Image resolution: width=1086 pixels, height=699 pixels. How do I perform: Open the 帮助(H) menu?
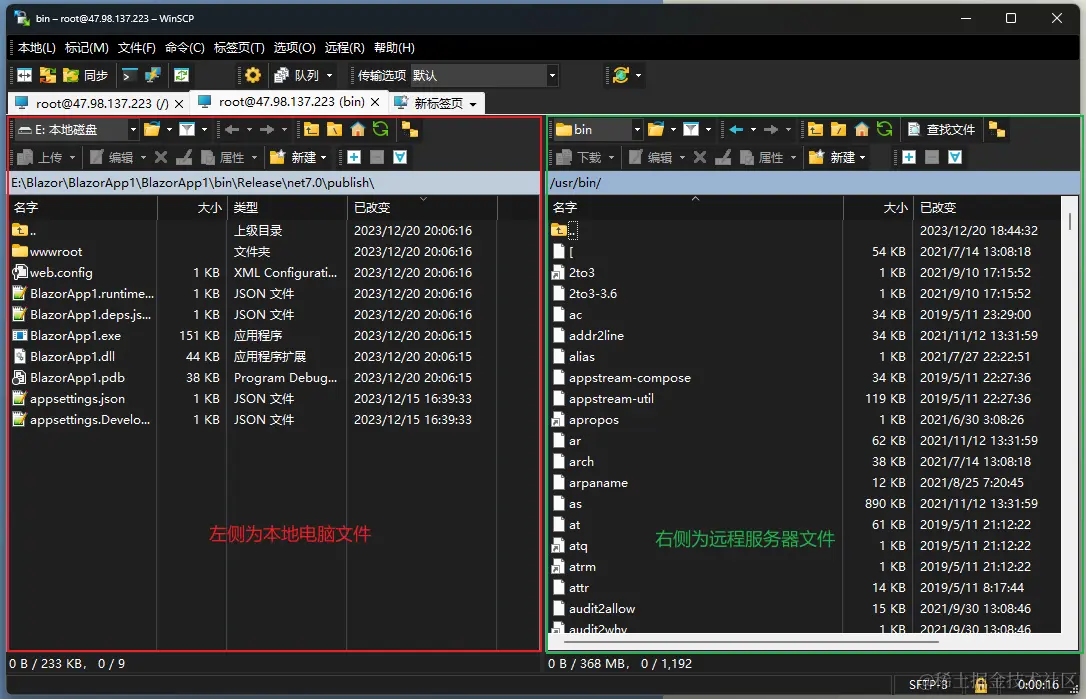(x=394, y=47)
